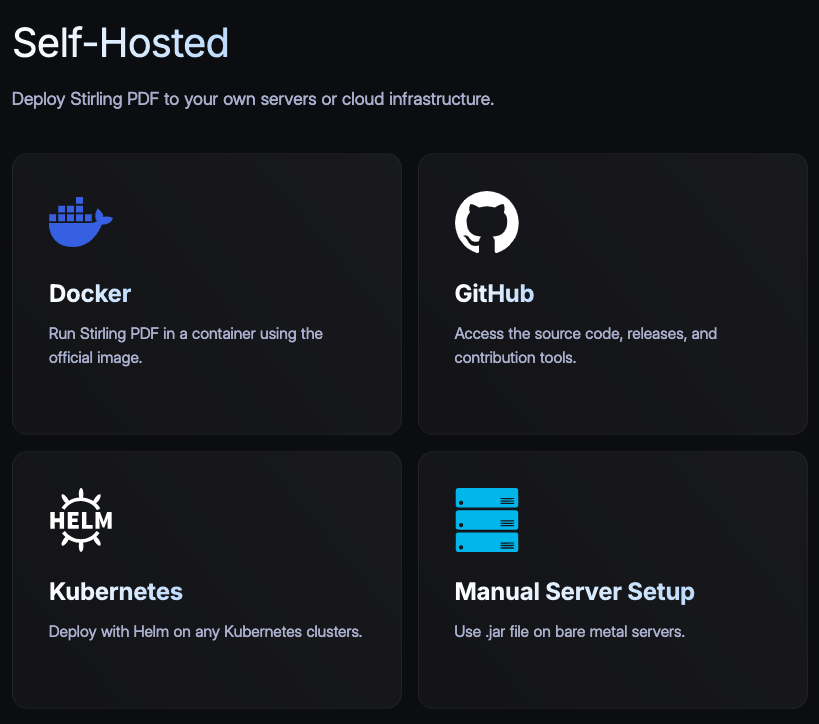Click the GitHub octocat logo
819x724 pixels.
487,222
